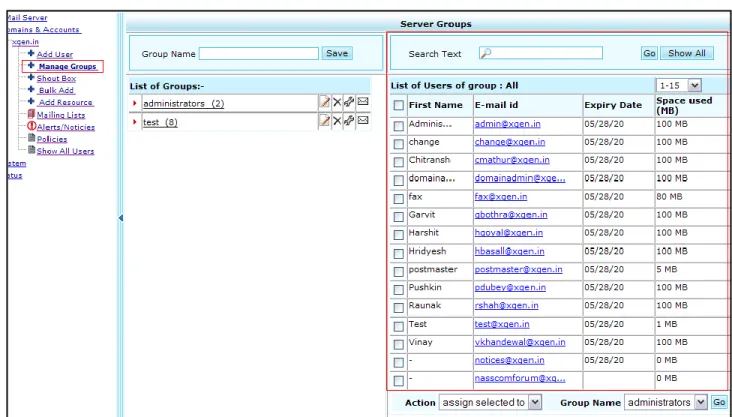Click the magnifier icon in Search Text field

coord(486,53)
